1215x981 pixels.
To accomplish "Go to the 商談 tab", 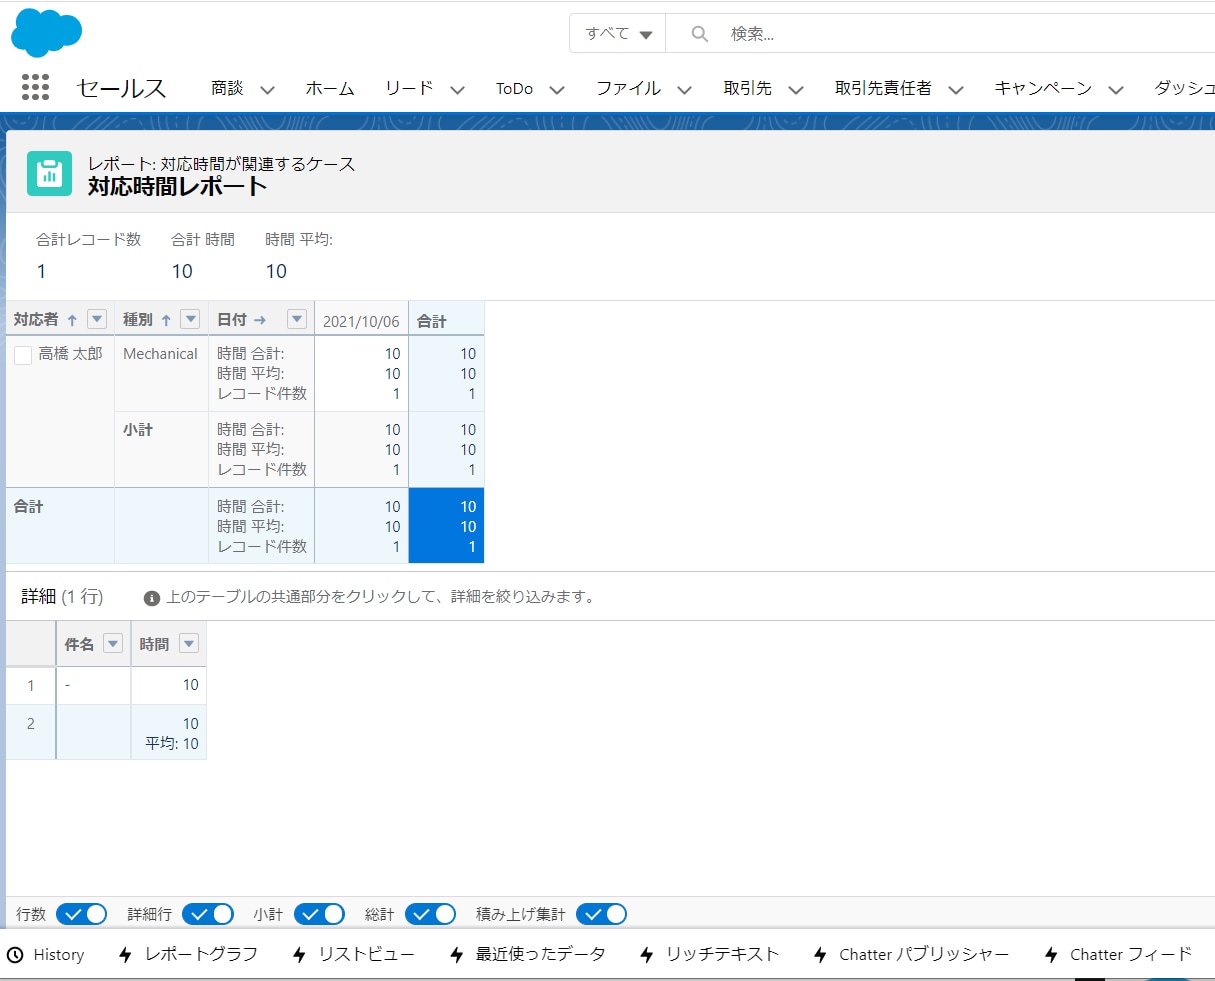I will click(x=227, y=88).
